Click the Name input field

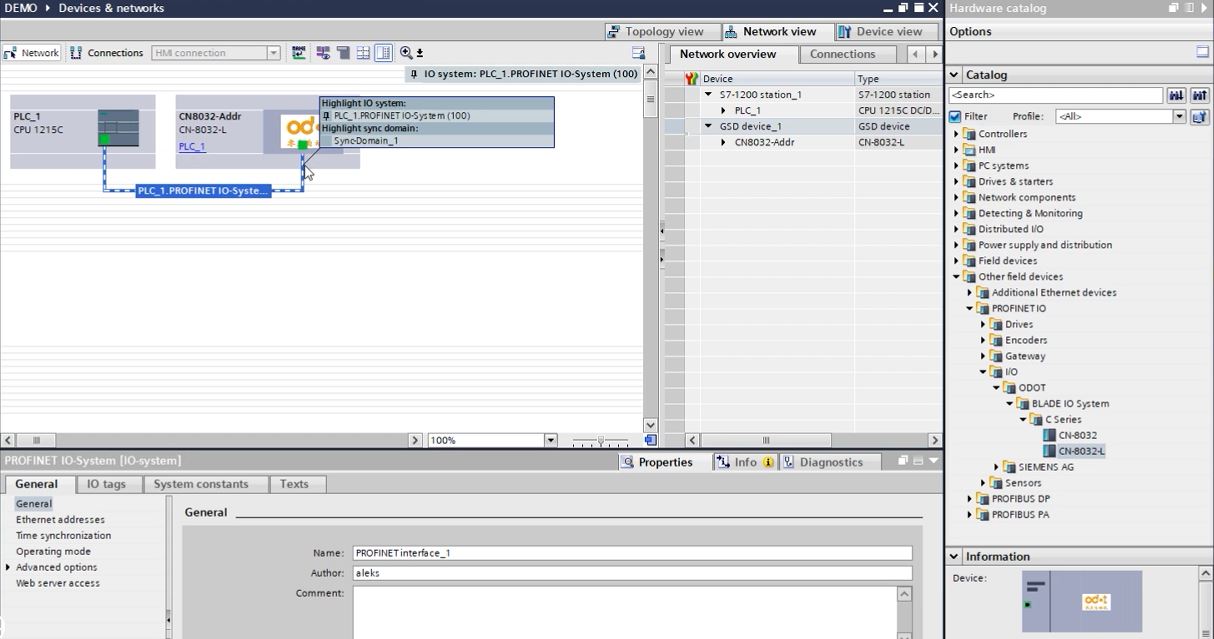coord(632,553)
